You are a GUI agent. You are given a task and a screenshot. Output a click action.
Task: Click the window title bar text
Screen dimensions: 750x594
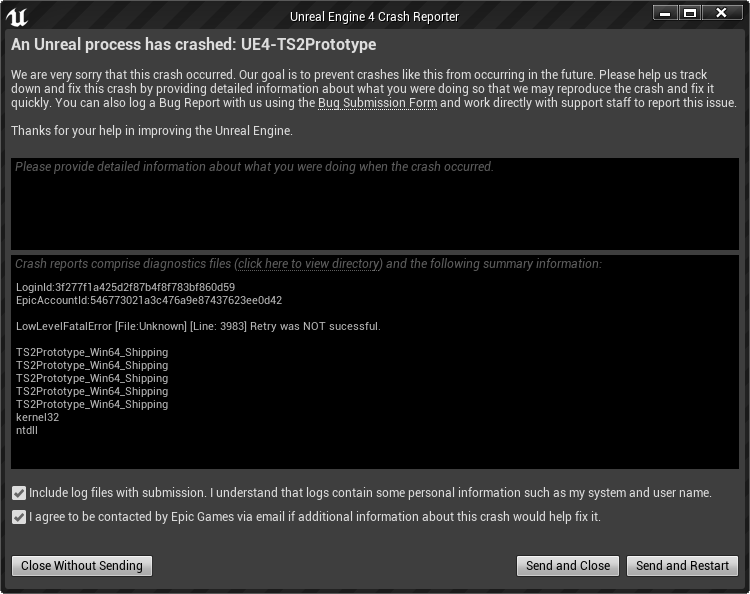pos(374,17)
